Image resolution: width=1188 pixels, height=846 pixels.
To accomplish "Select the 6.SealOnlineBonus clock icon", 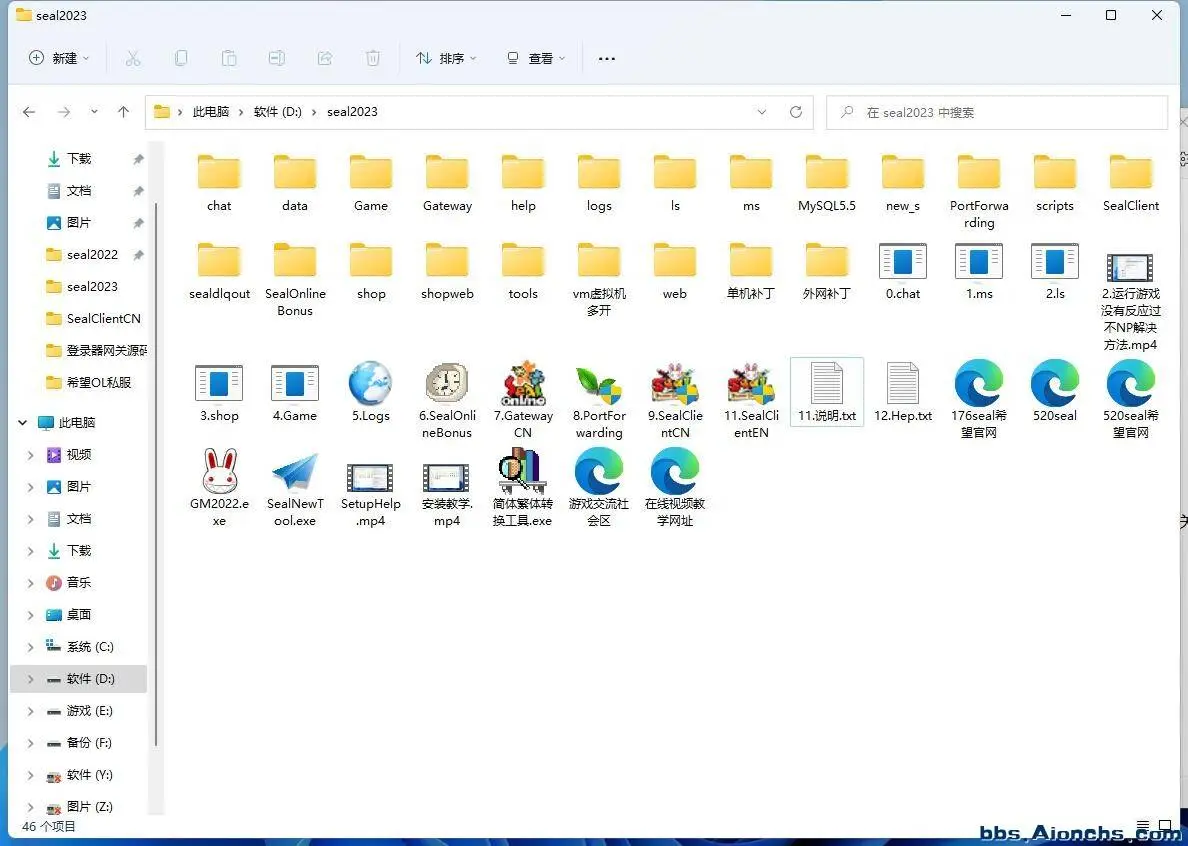I will point(447,384).
